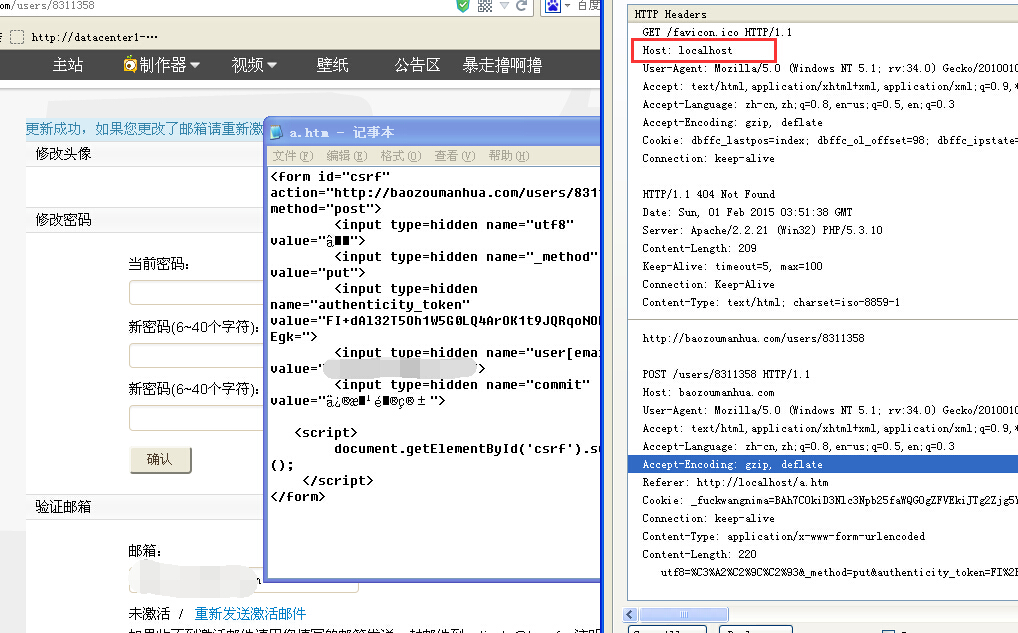Open the 暴走撸啊撸 navigation item
This screenshot has height=633, width=1018.
[502, 65]
